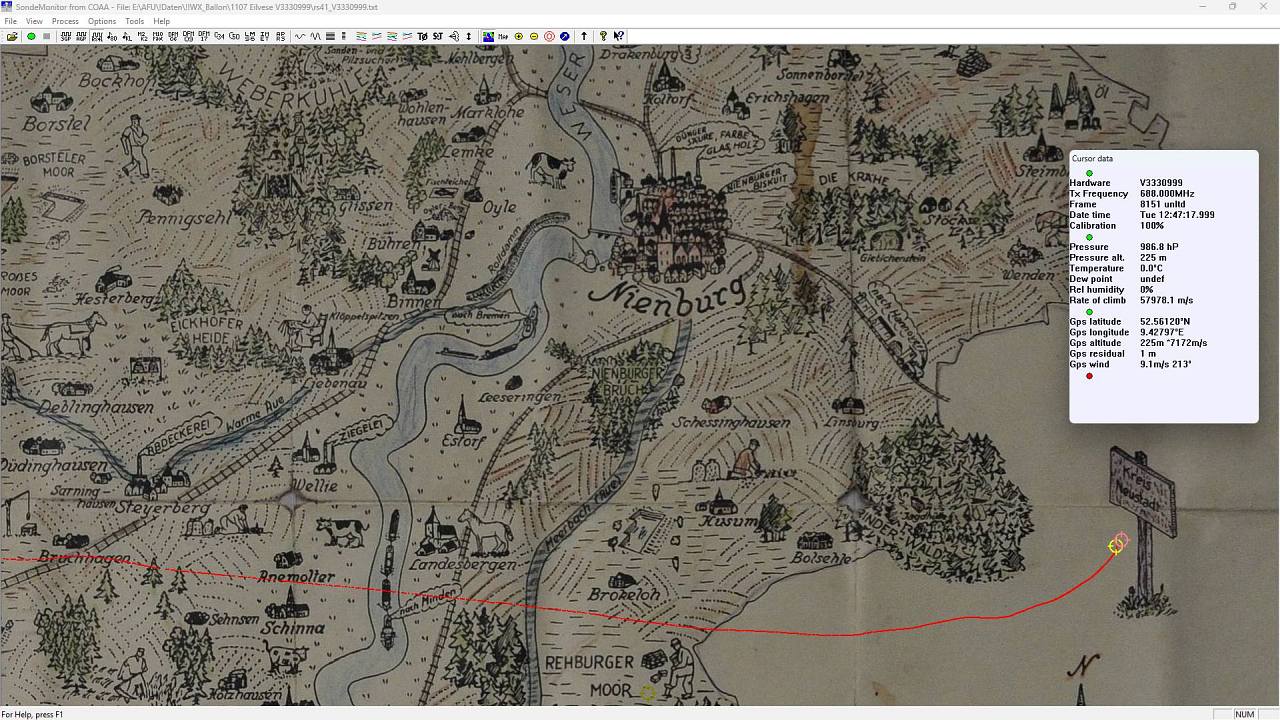Image resolution: width=1280 pixels, height=720 pixels.
Task: Click the yellow key help icon
Action: coord(603,36)
